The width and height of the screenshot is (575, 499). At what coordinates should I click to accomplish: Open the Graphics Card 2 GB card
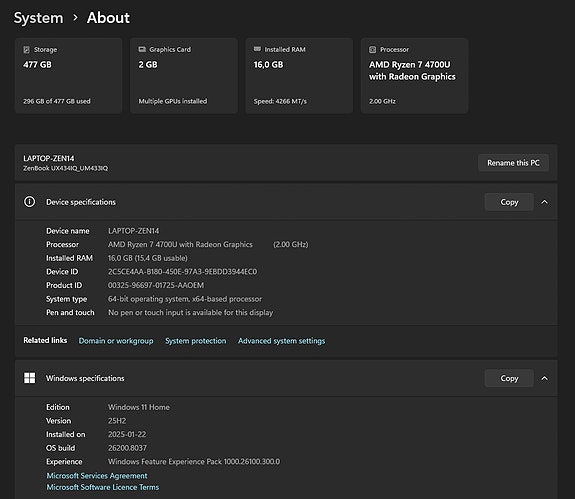pyautogui.click(x=184, y=76)
